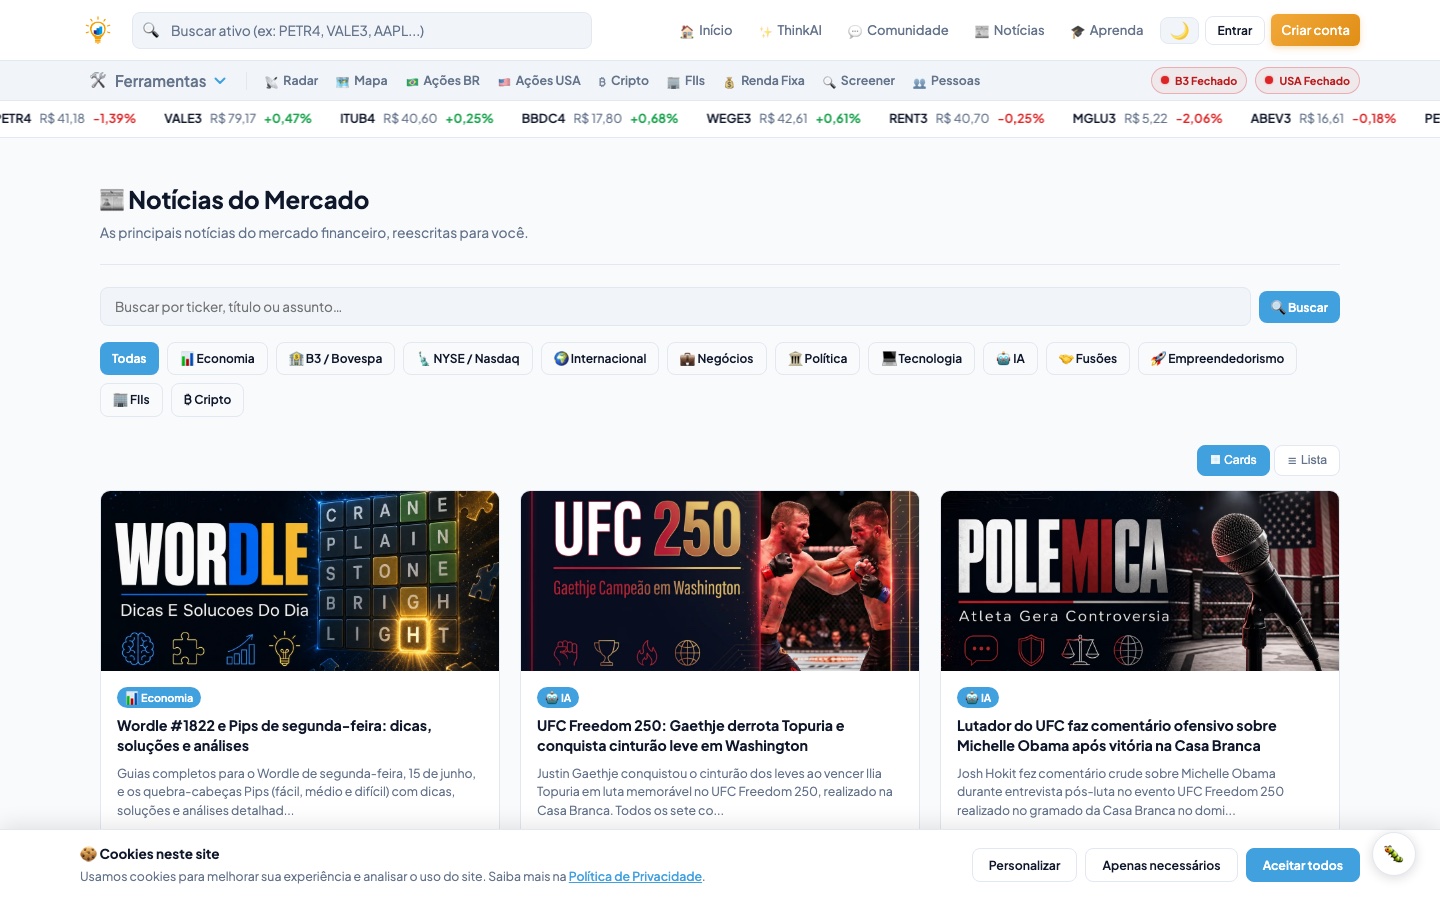Open the Wordle article thumbnail
1440x900 pixels.
tap(300, 581)
